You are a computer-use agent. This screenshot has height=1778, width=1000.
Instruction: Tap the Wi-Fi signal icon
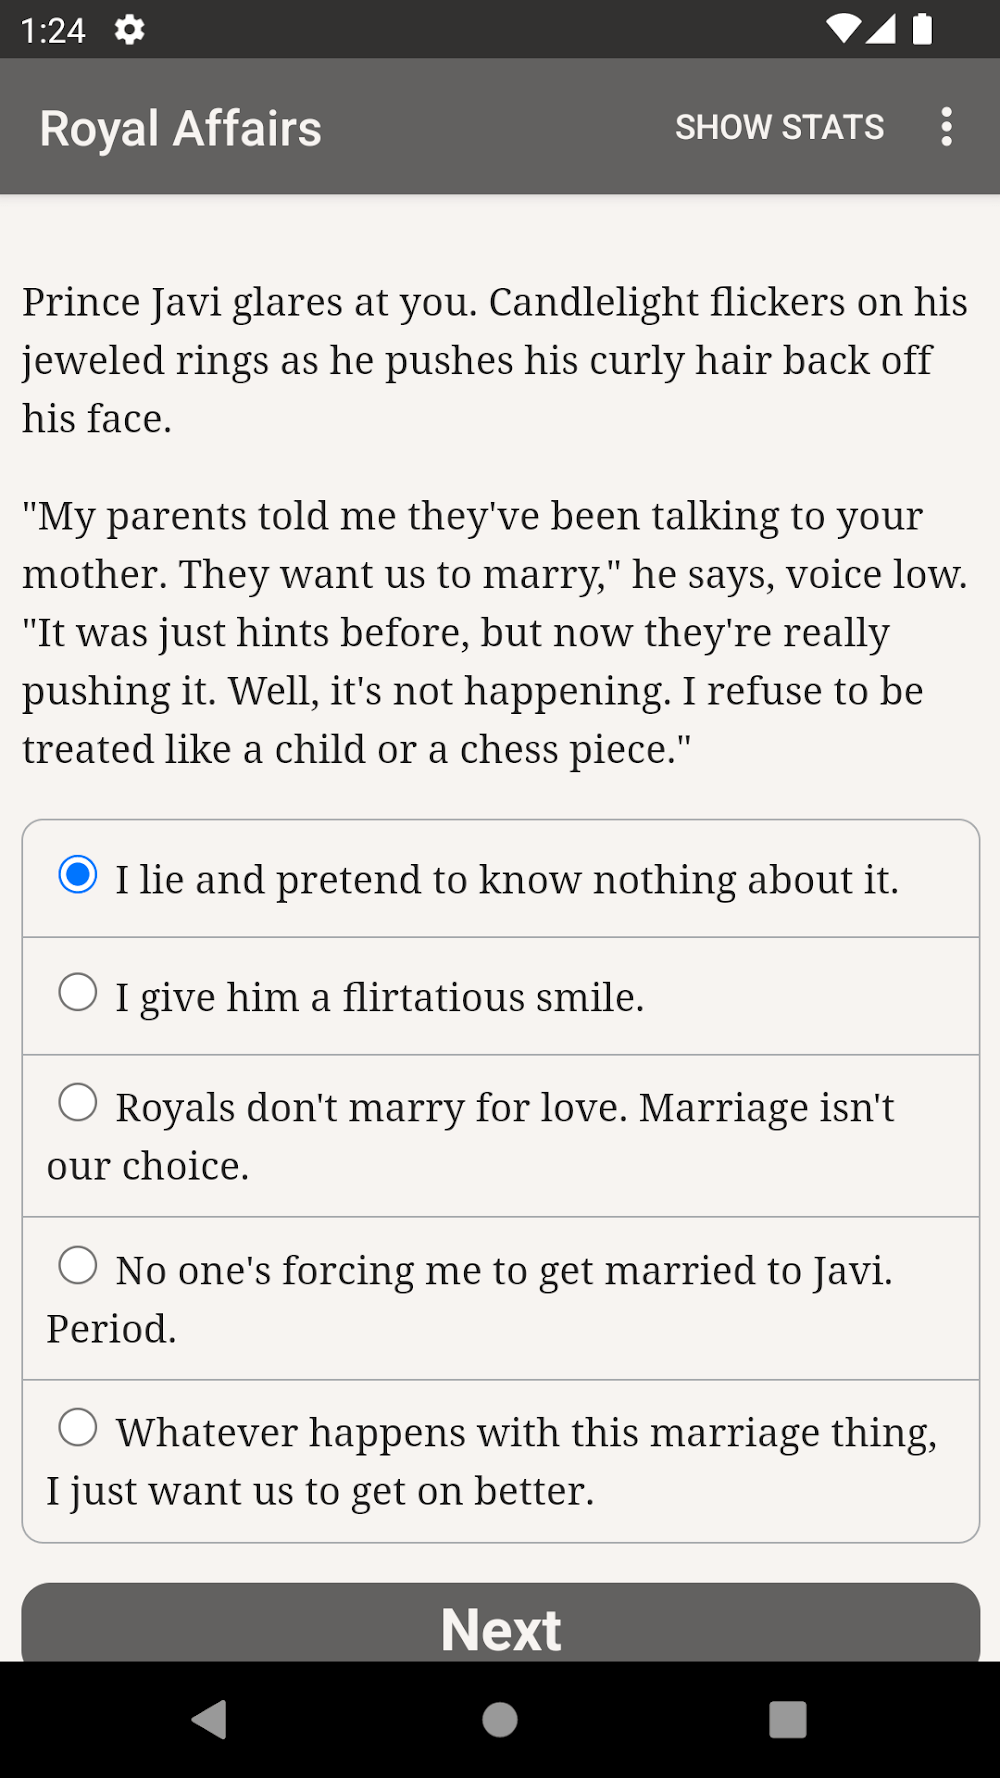point(843,29)
